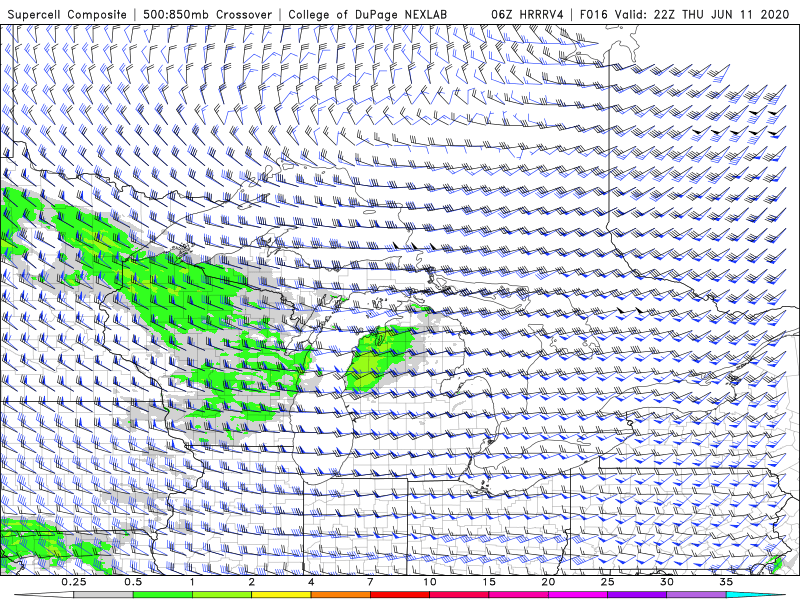
Task: Click the "College of DuPage NEXLAB" text
Action: click(367, 14)
